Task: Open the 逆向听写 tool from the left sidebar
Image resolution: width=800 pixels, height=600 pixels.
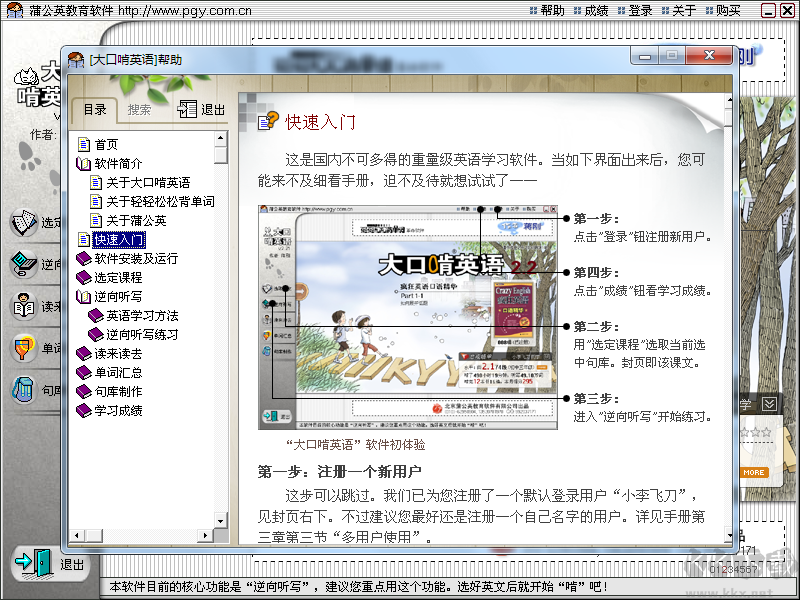Action: pyautogui.click(x=25, y=265)
